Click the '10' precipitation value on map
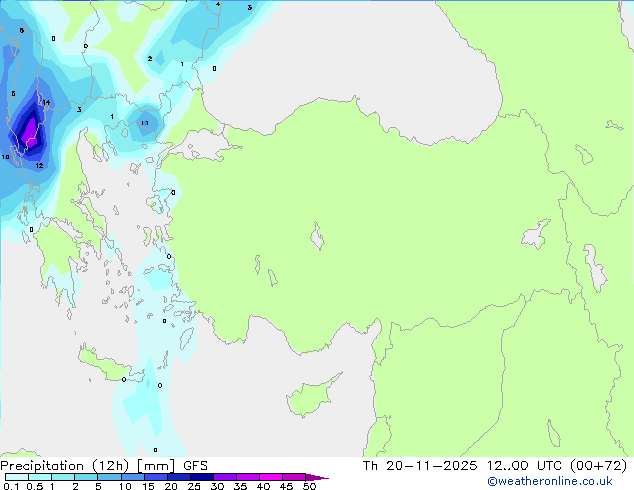The height and width of the screenshot is (490, 634). (5, 157)
